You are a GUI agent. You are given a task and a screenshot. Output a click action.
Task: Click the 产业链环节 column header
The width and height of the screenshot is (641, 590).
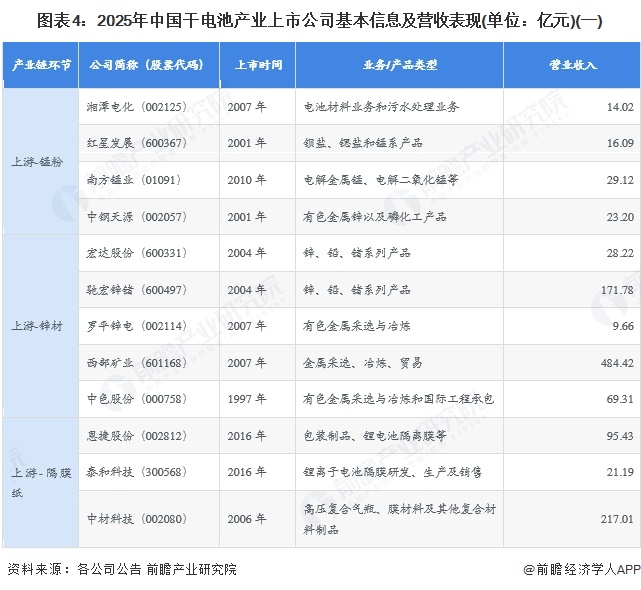tap(41, 65)
